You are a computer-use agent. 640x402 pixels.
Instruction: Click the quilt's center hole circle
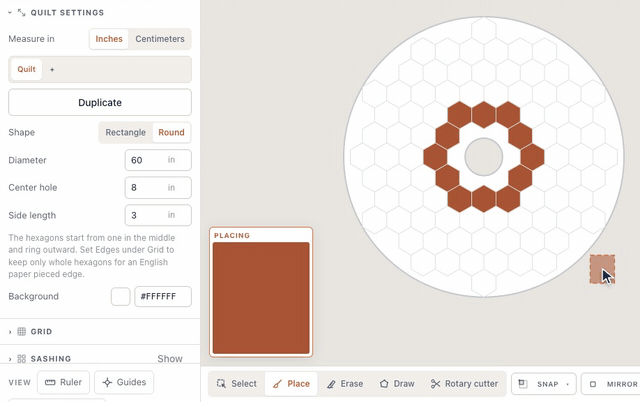tap(484, 157)
